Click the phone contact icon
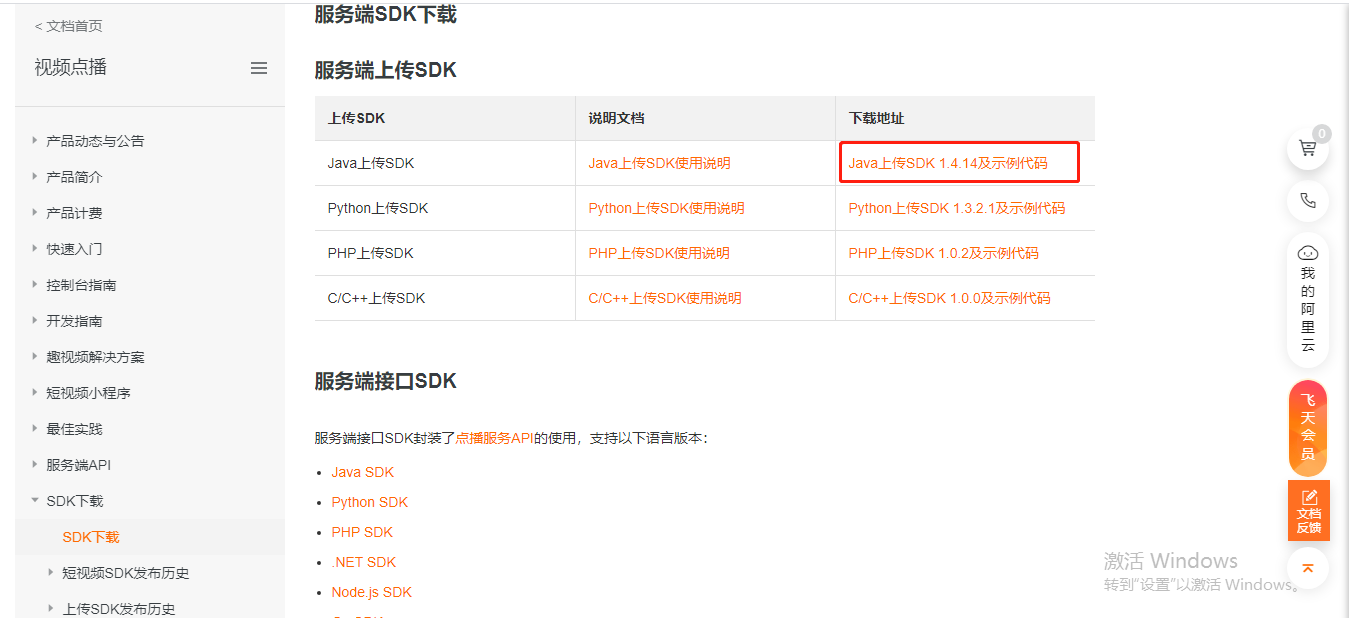Viewport: 1349px width, 618px height. [1307, 201]
